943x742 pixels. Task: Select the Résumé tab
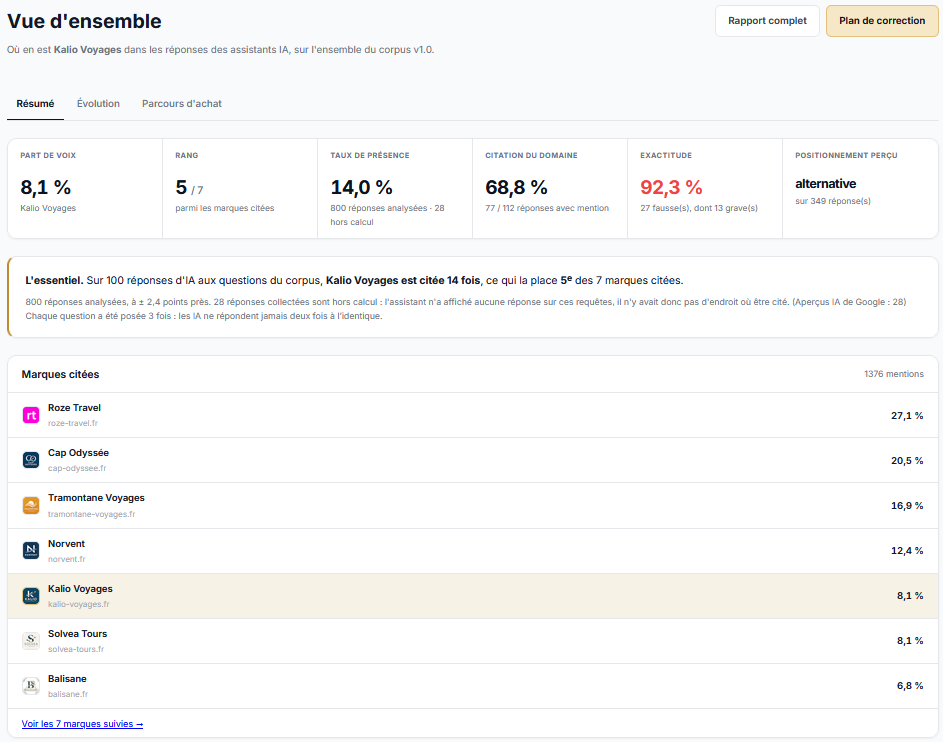(35, 103)
